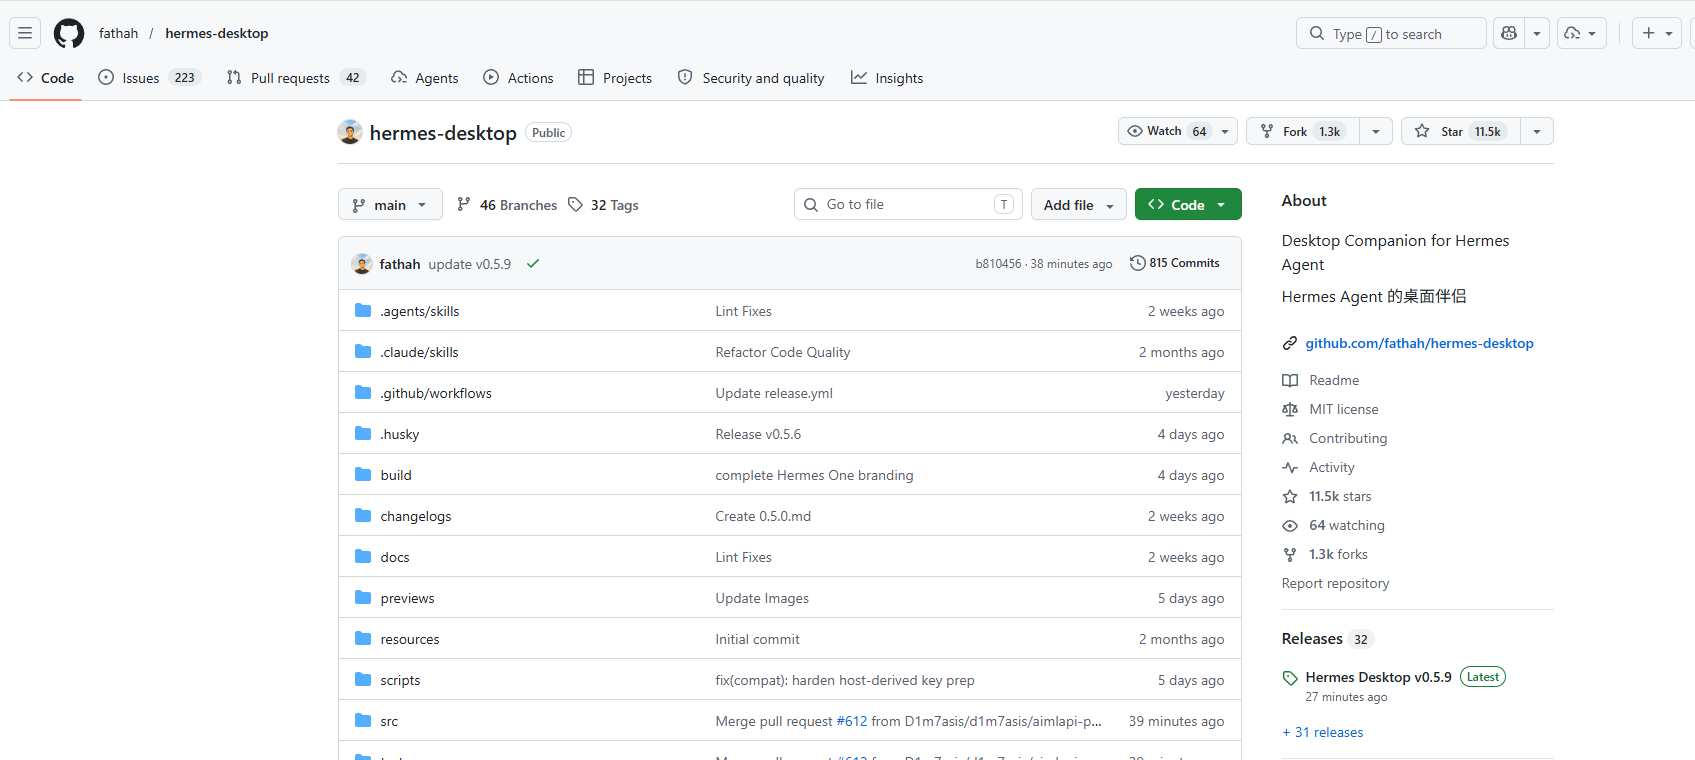Click fathah author name in commit bar

(400, 264)
